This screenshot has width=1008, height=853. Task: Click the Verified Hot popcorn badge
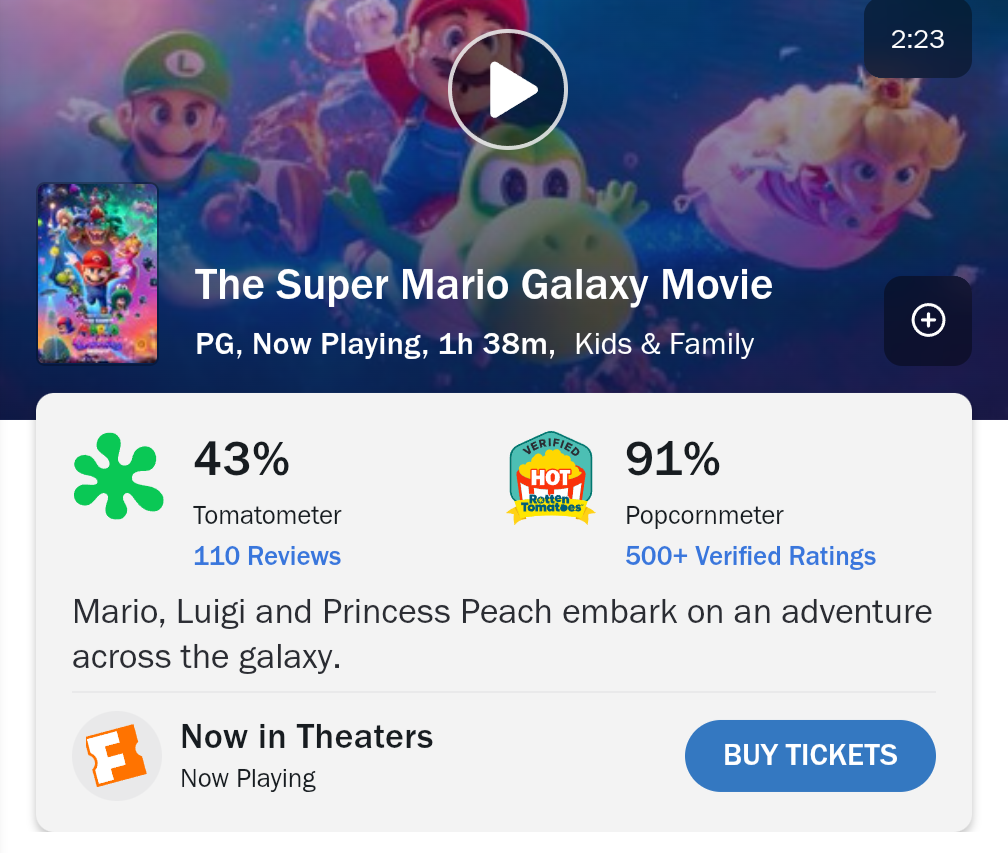click(x=551, y=478)
